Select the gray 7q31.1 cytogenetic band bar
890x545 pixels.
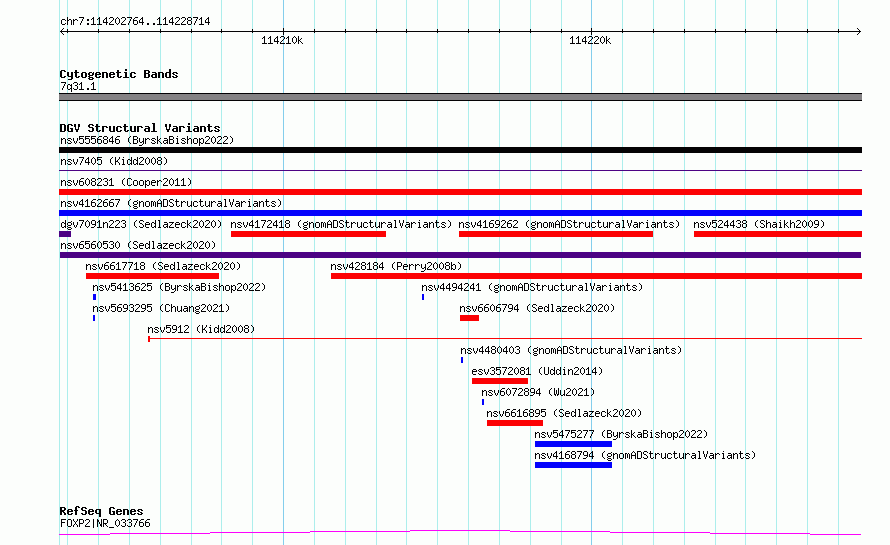tap(460, 97)
